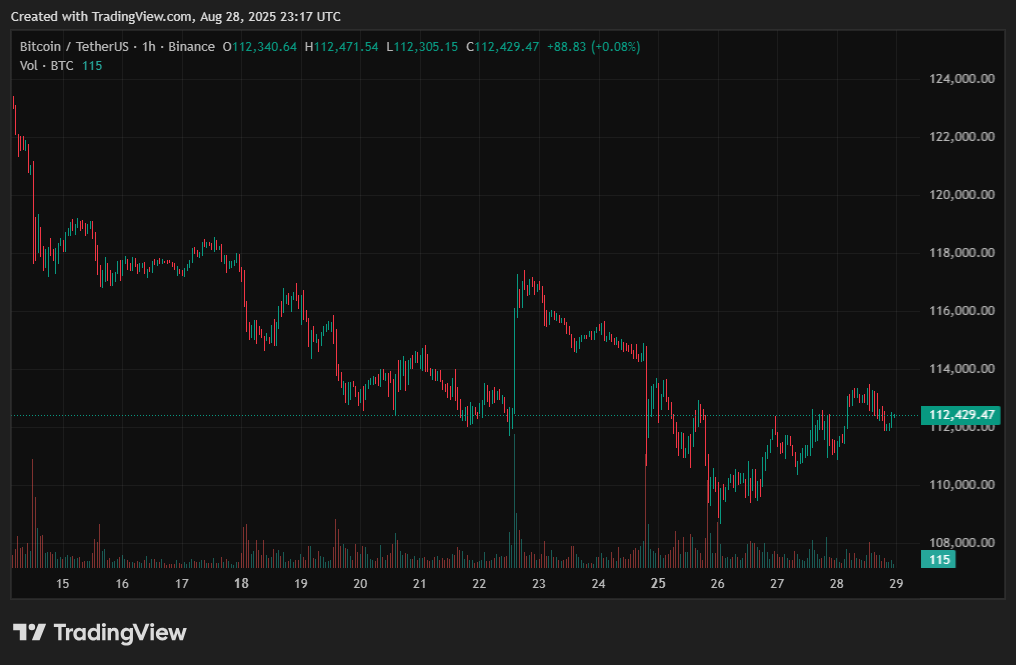Click date 20 on time axis
1016x665 pixels.
[x=360, y=584]
